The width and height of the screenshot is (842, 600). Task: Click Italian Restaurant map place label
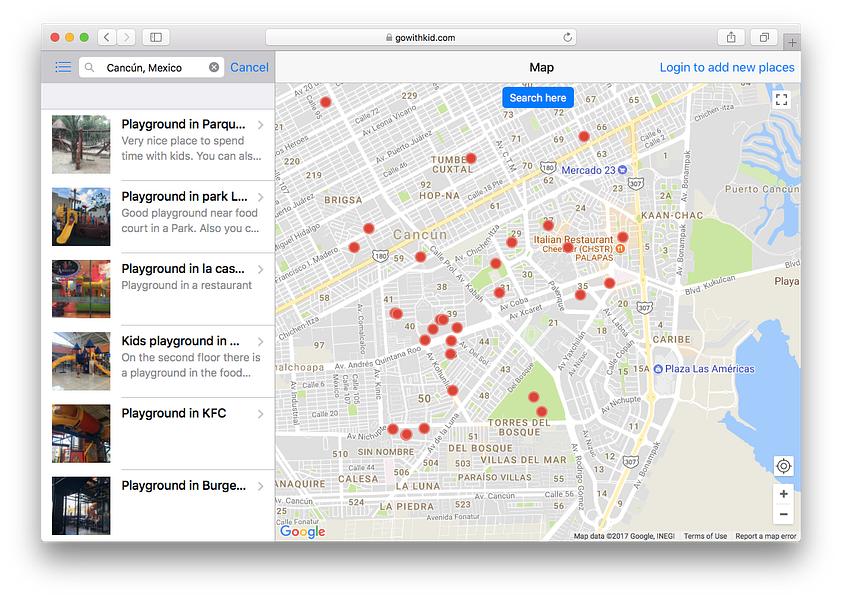(574, 240)
